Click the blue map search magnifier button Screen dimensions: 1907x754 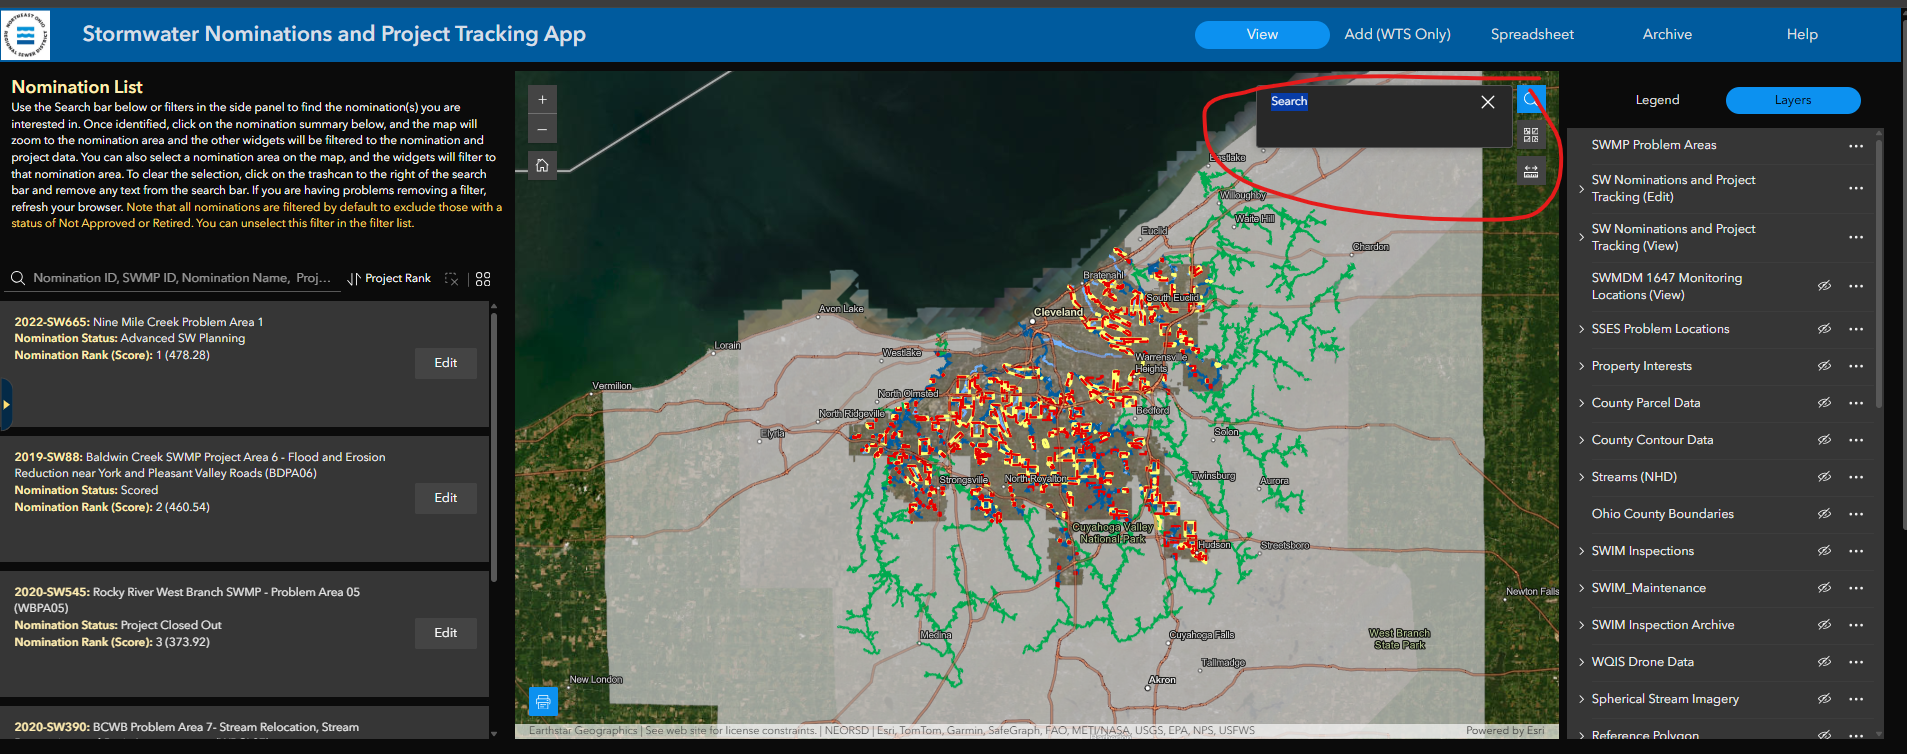pos(1530,100)
